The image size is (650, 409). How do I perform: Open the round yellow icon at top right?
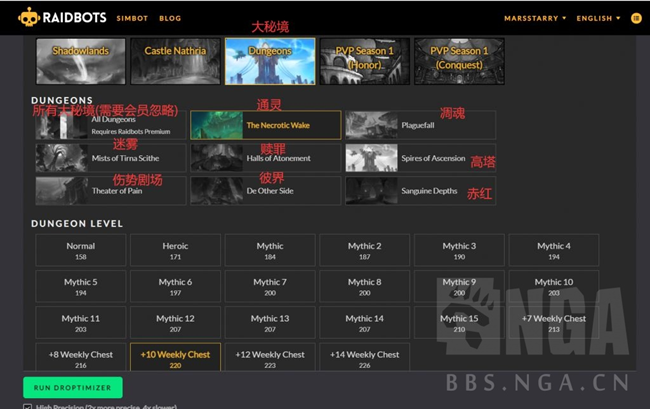coord(636,18)
